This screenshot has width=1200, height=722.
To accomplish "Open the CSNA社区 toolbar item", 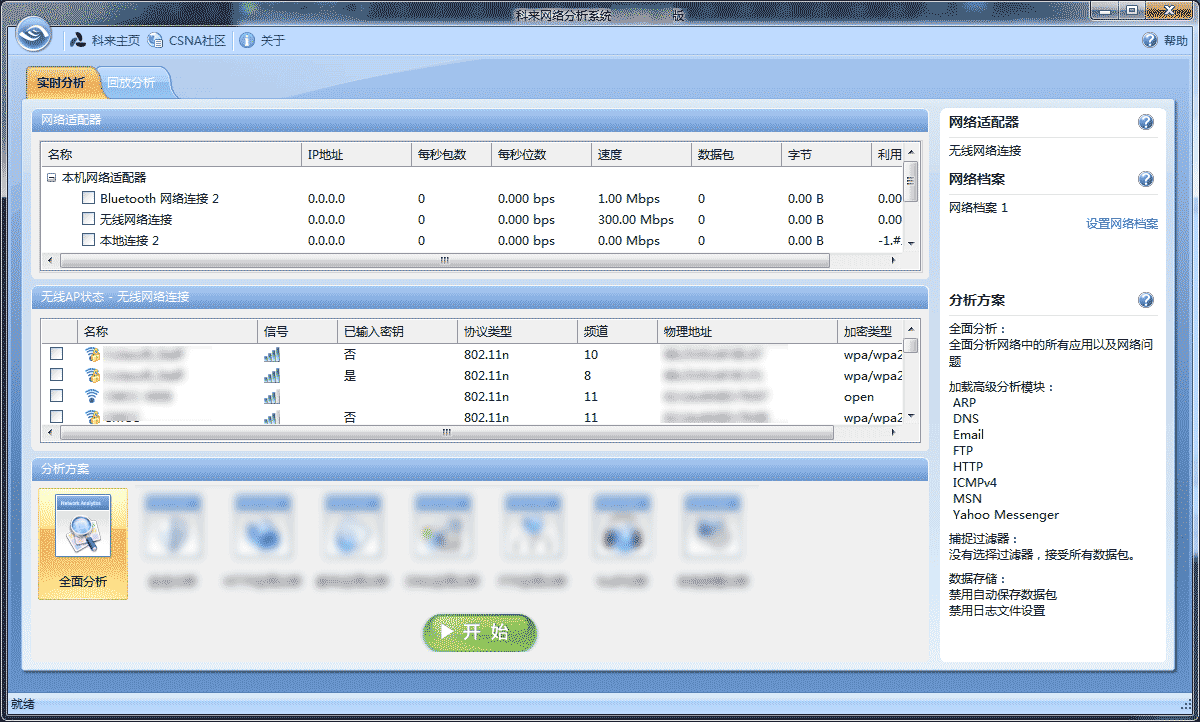I will 186,41.
